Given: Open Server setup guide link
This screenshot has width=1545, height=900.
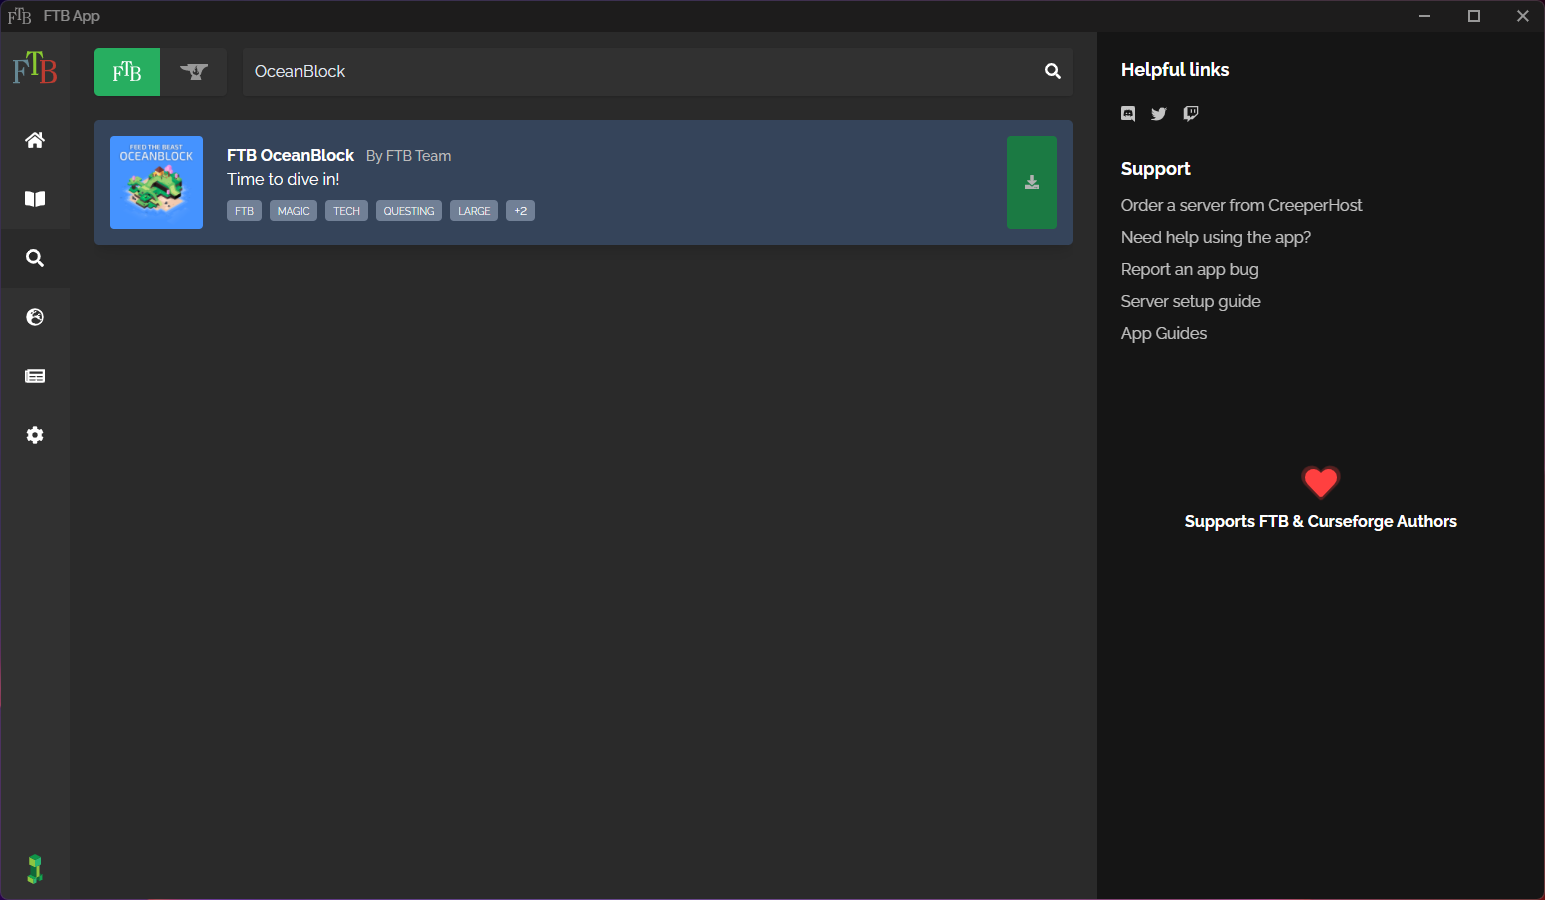Looking at the screenshot, I should (x=1191, y=301).
